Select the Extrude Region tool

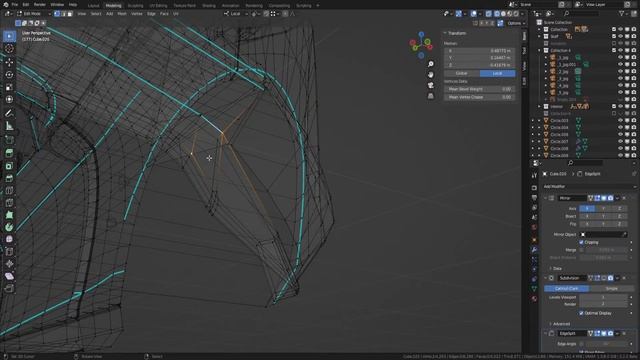[9, 153]
